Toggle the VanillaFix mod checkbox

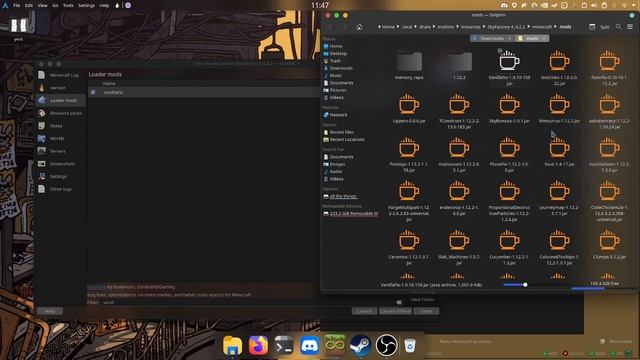point(93,93)
